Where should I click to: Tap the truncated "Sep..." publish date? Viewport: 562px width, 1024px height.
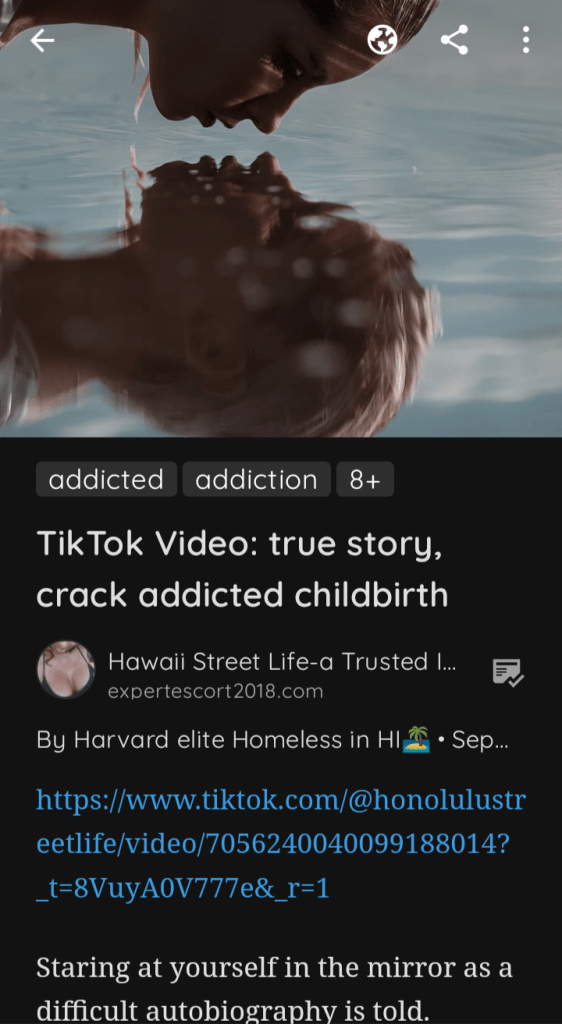(480, 741)
